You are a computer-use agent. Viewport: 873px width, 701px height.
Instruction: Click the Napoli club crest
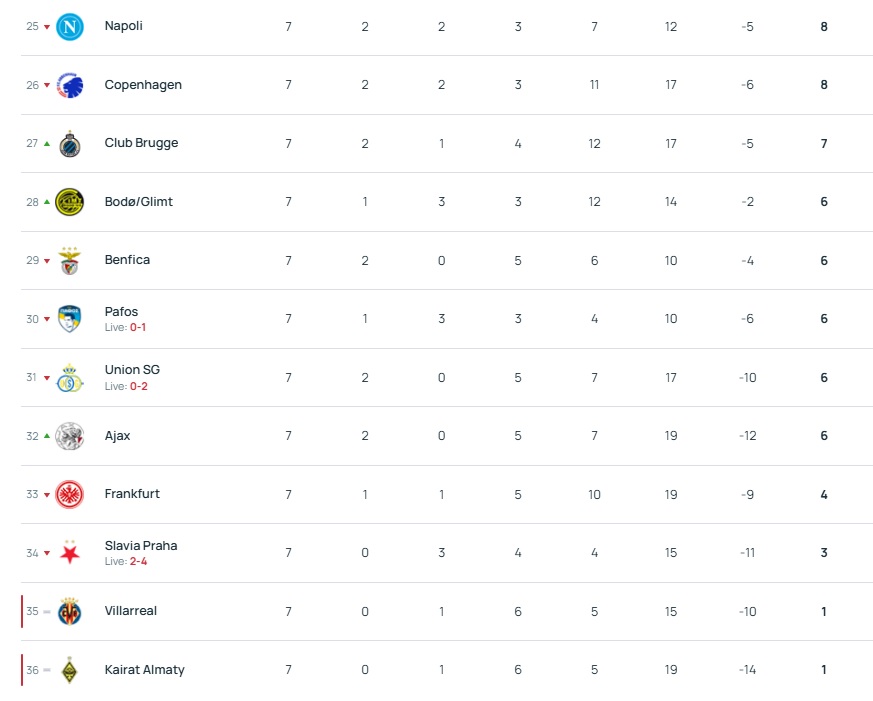click(x=70, y=27)
